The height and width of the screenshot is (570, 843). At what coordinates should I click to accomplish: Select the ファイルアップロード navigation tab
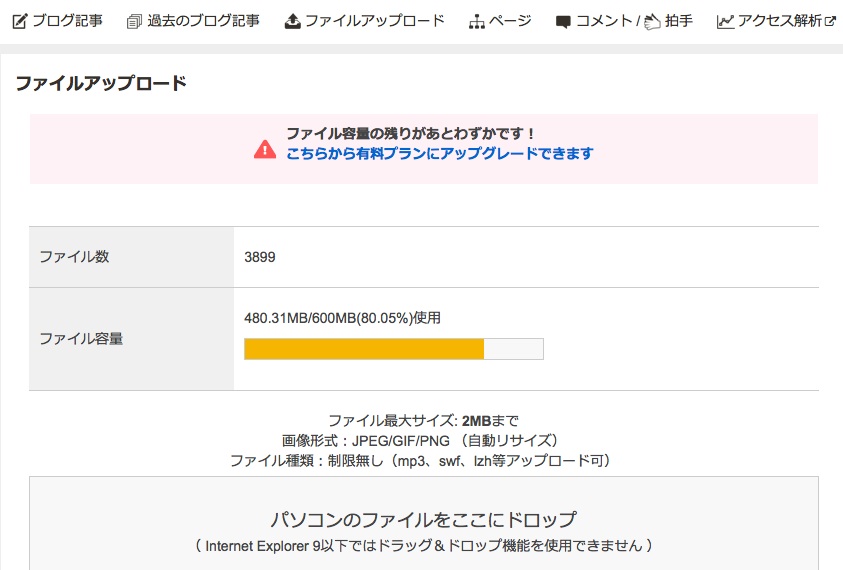pyautogui.click(x=374, y=21)
